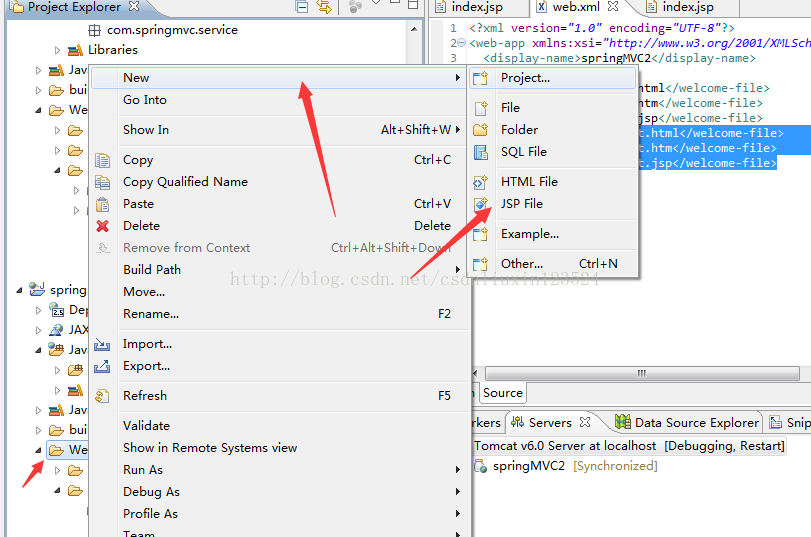This screenshot has height=537, width=811.
Task: Click the JSP File icon in submenu
Action: pyautogui.click(x=480, y=204)
